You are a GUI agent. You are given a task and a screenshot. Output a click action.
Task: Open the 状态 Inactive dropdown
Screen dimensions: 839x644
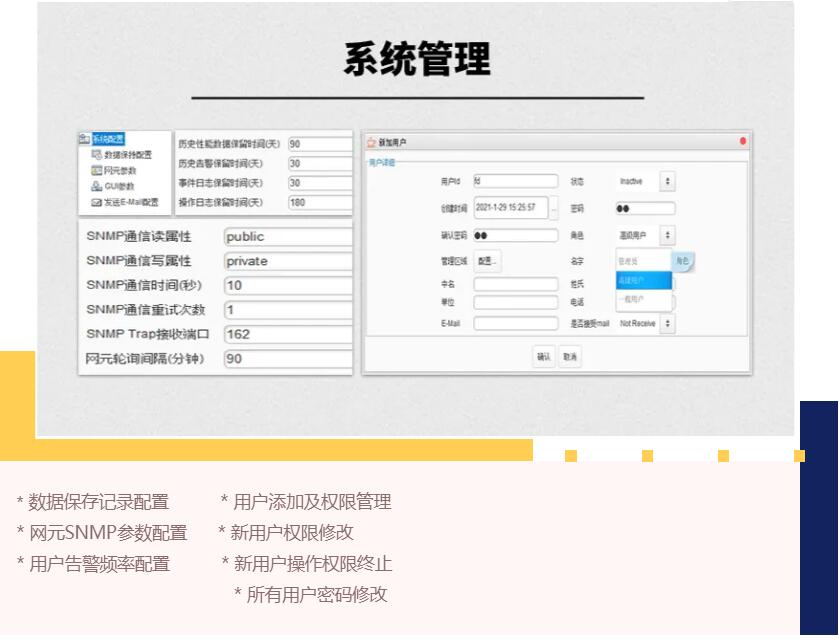(x=667, y=182)
